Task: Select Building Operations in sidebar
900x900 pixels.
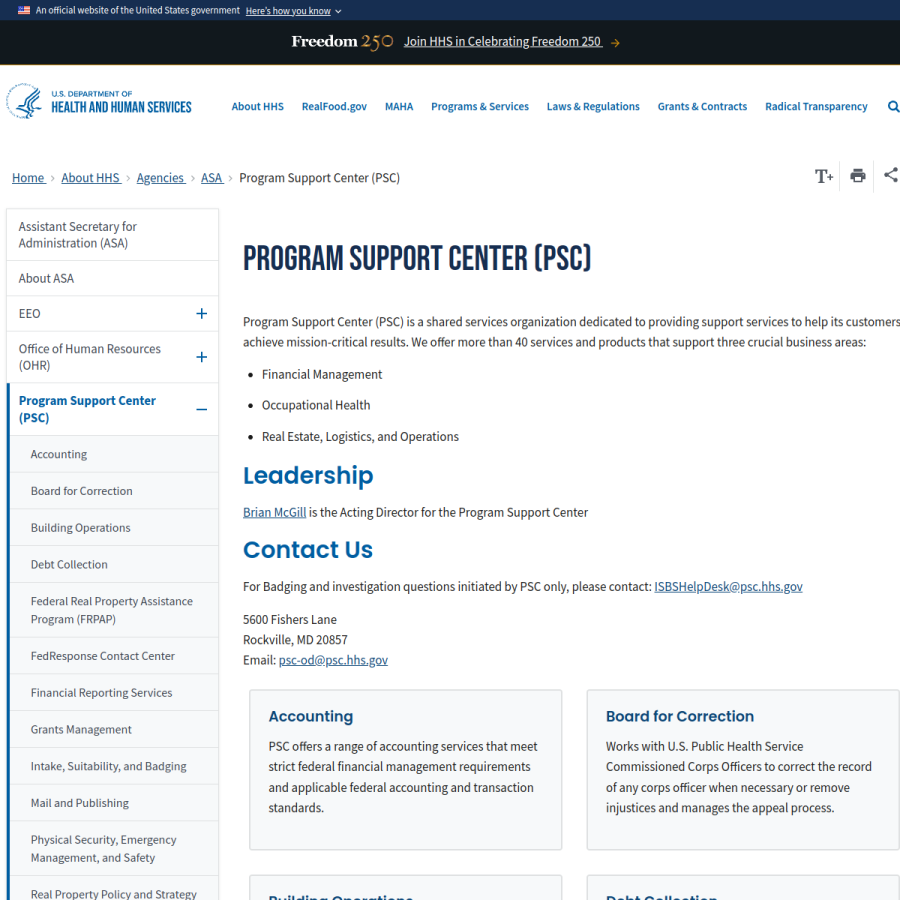Action: click(x=114, y=527)
